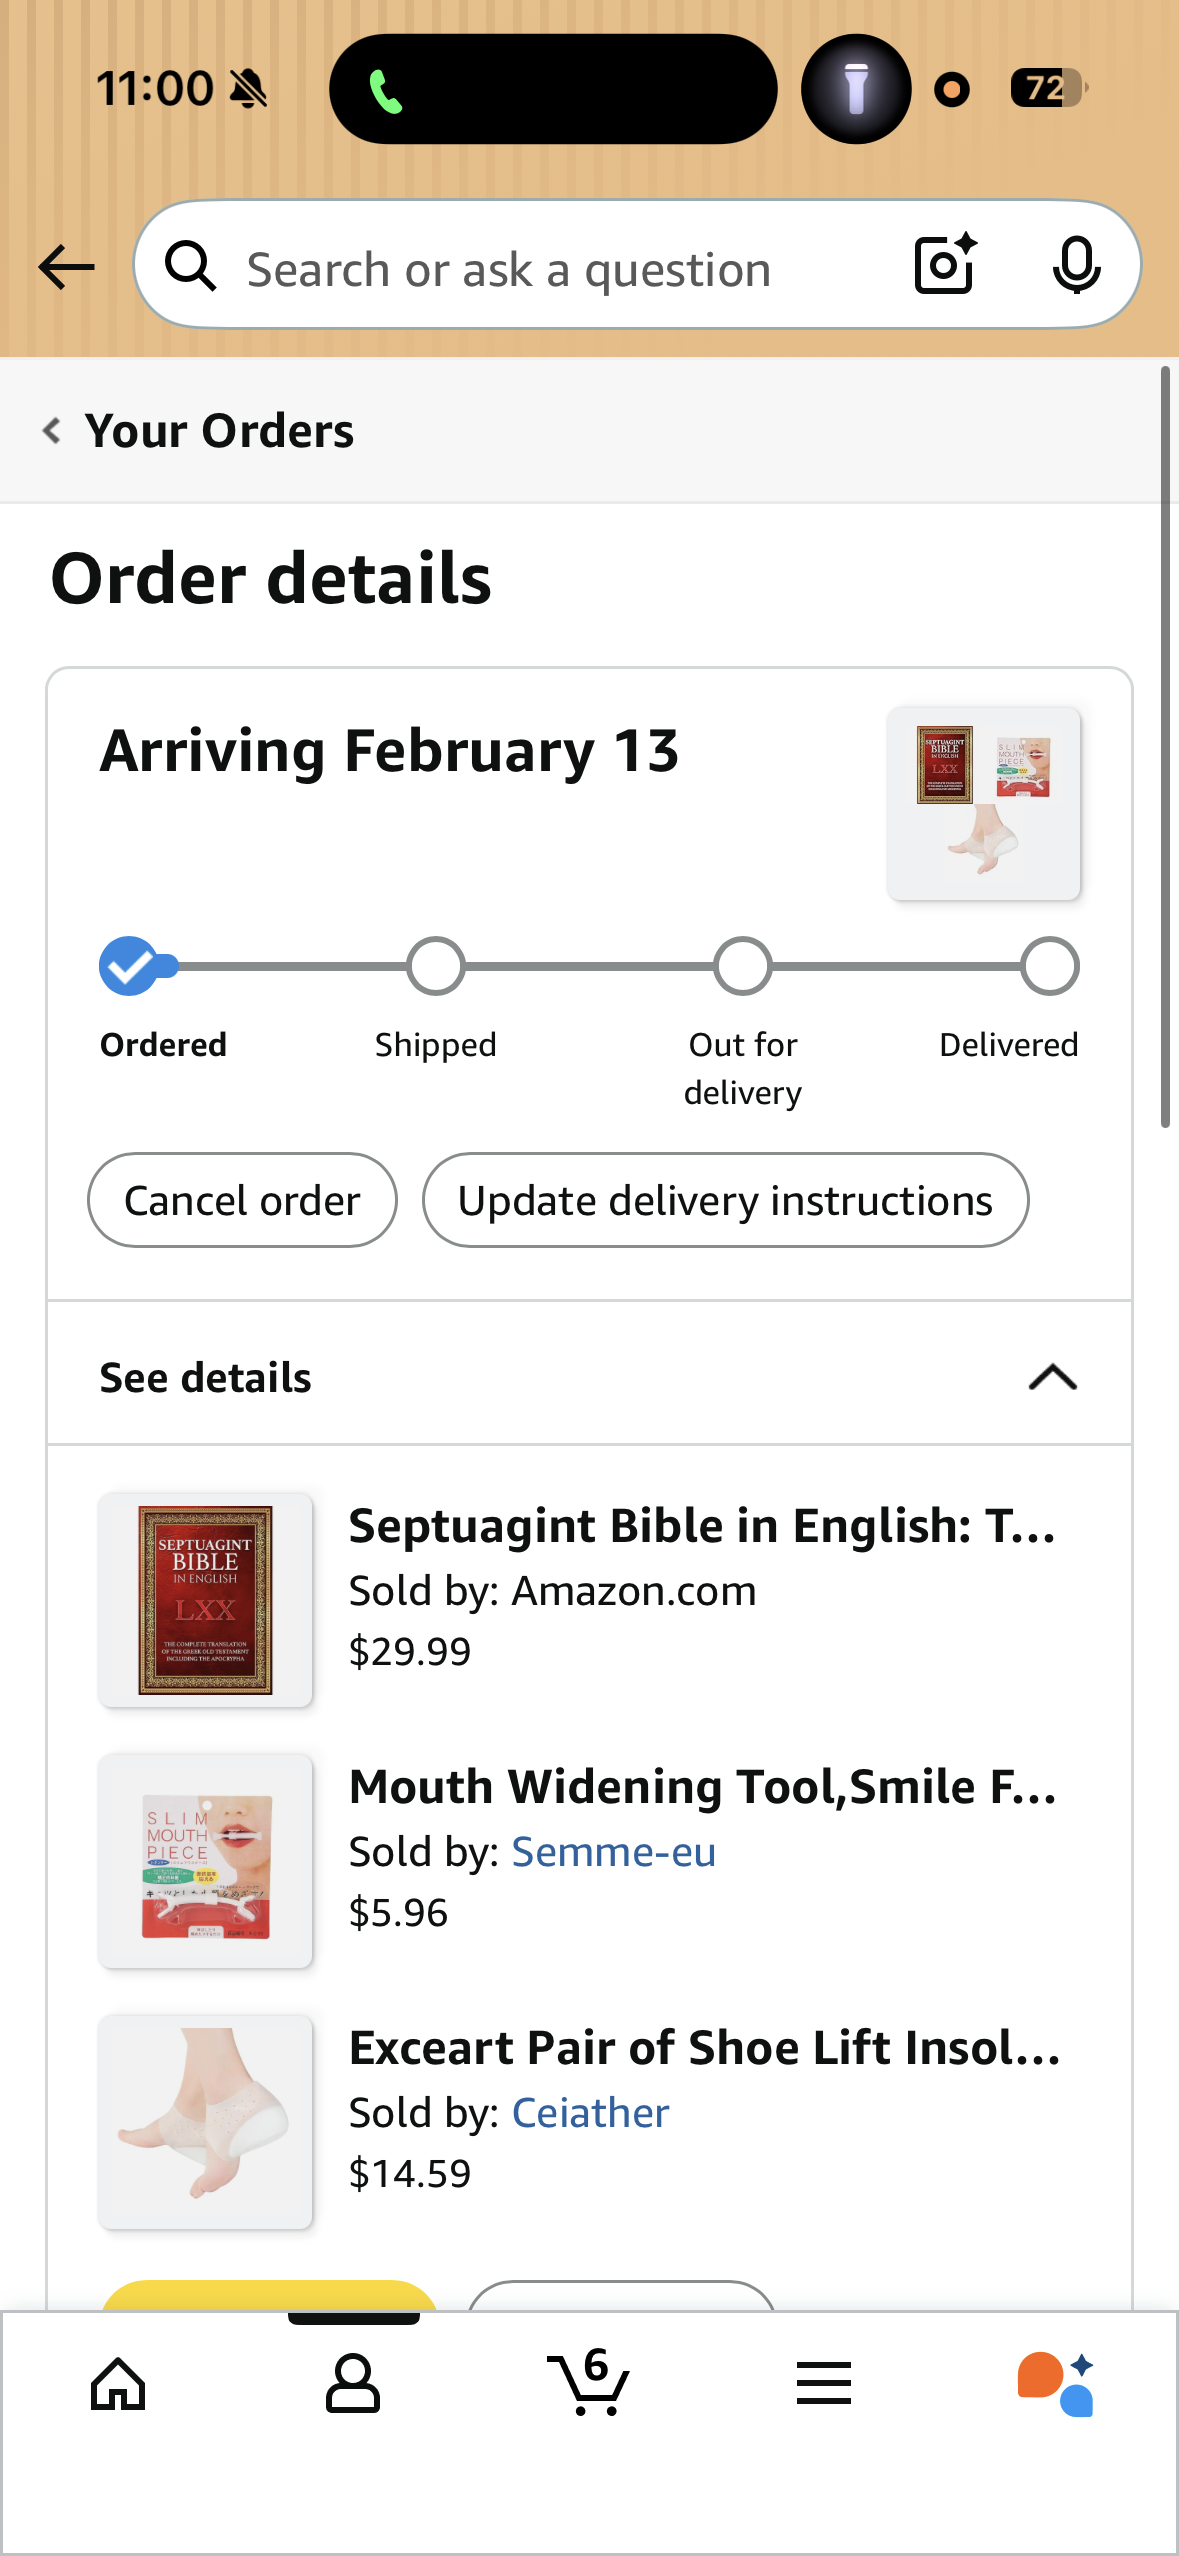Go to Home tab in bottom bar

118,2384
